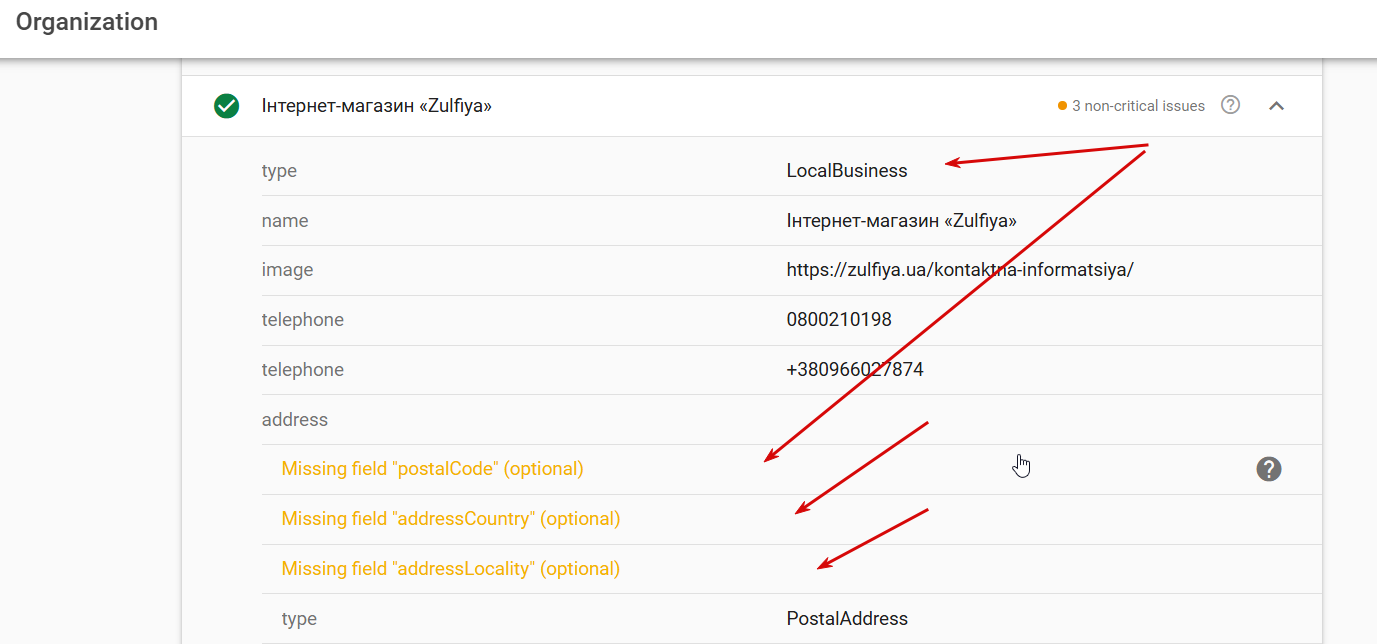Select the PostalAddress type value

(847, 619)
